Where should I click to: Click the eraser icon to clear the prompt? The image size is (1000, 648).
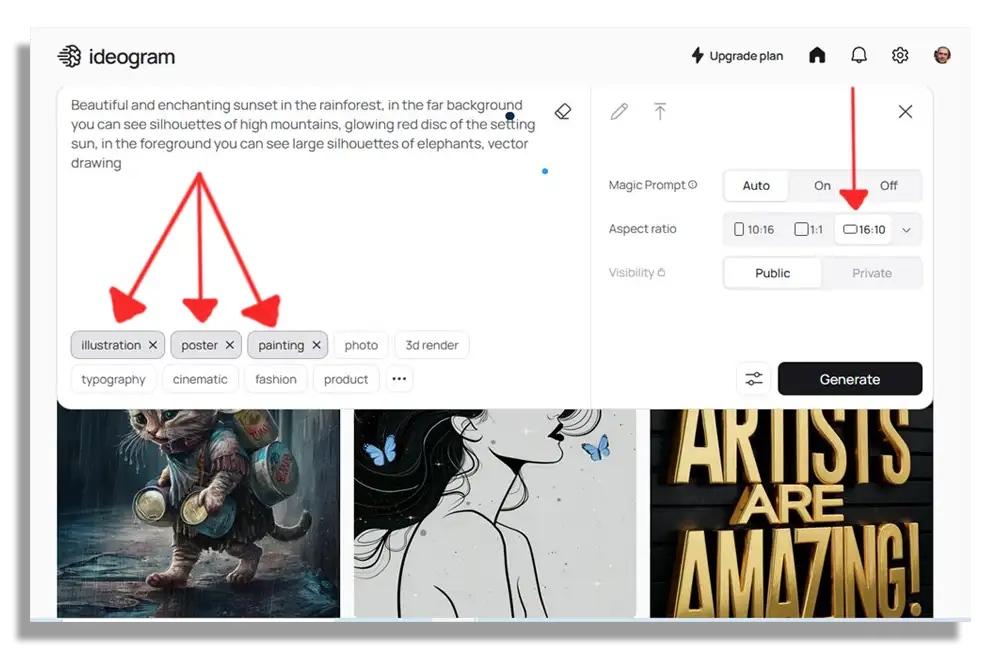tap(562, 112)
